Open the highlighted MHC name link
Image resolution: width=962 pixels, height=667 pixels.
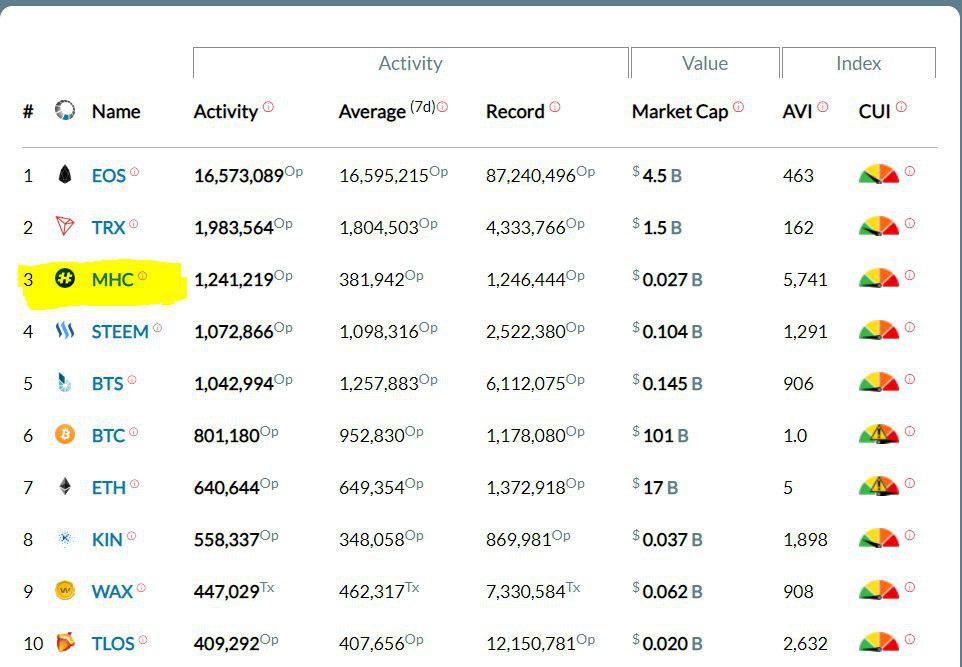[x=112, y=280]
